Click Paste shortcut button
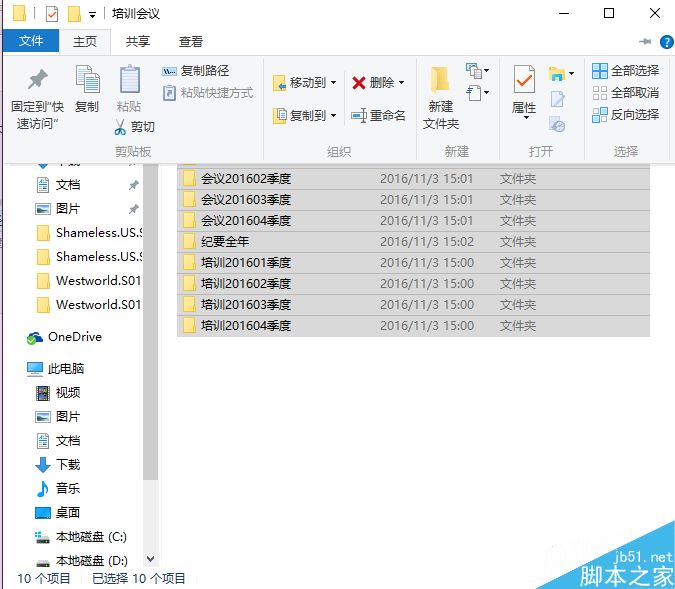The height and width of the screenshot is (589, 675). point(208,93)
